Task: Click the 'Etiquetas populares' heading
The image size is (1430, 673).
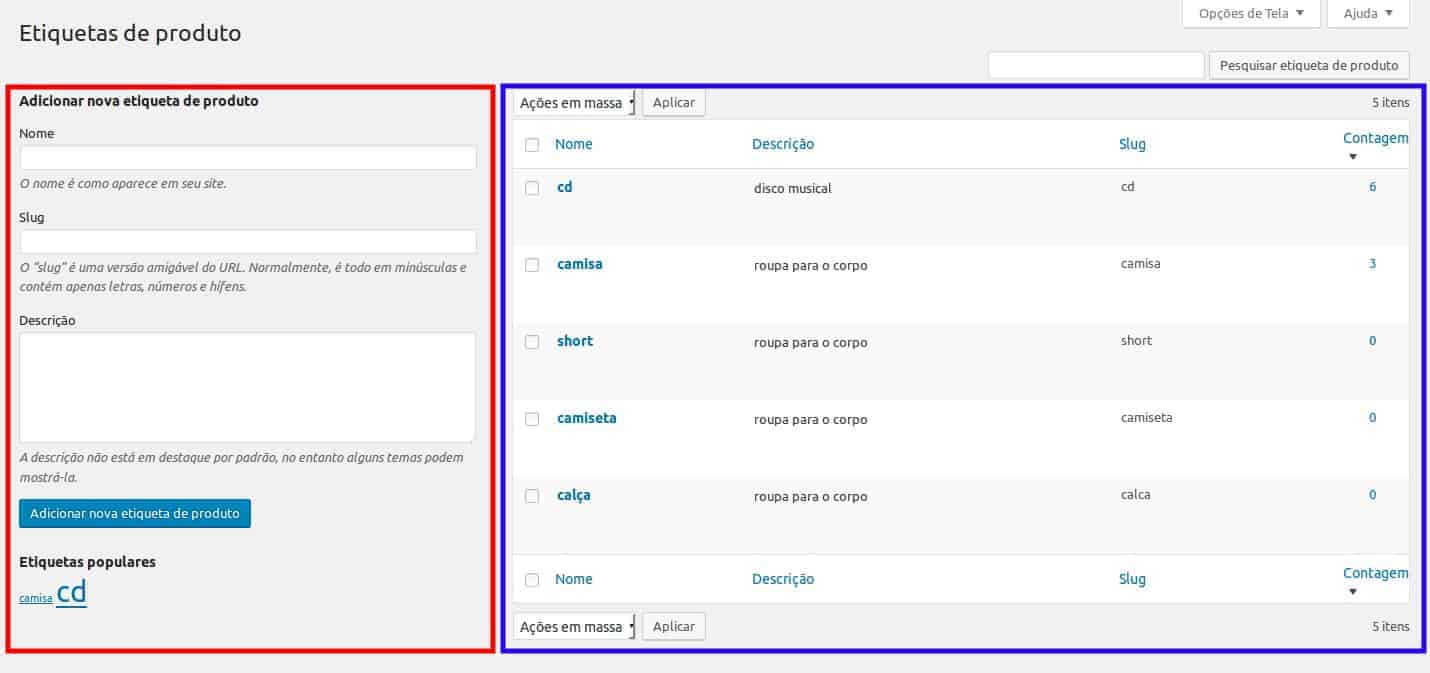Action: click(88, 562)
